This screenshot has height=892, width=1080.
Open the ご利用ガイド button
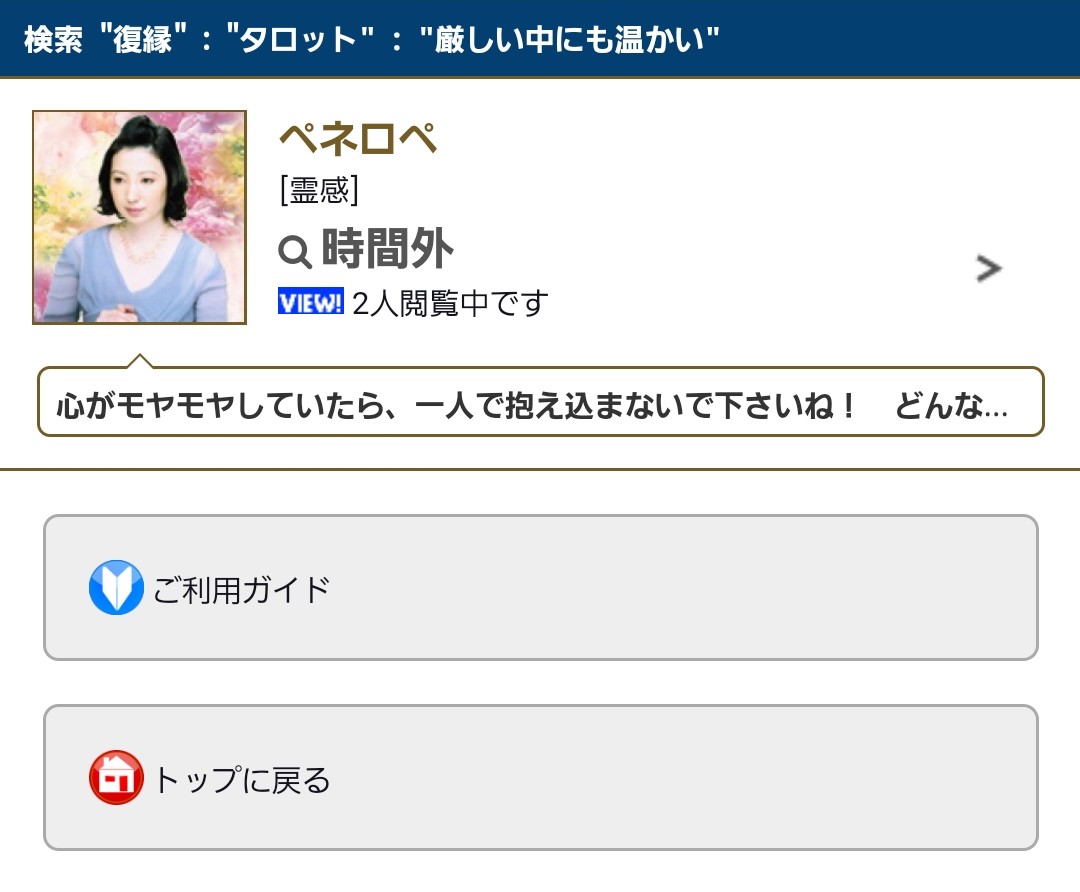pos(541,588)
